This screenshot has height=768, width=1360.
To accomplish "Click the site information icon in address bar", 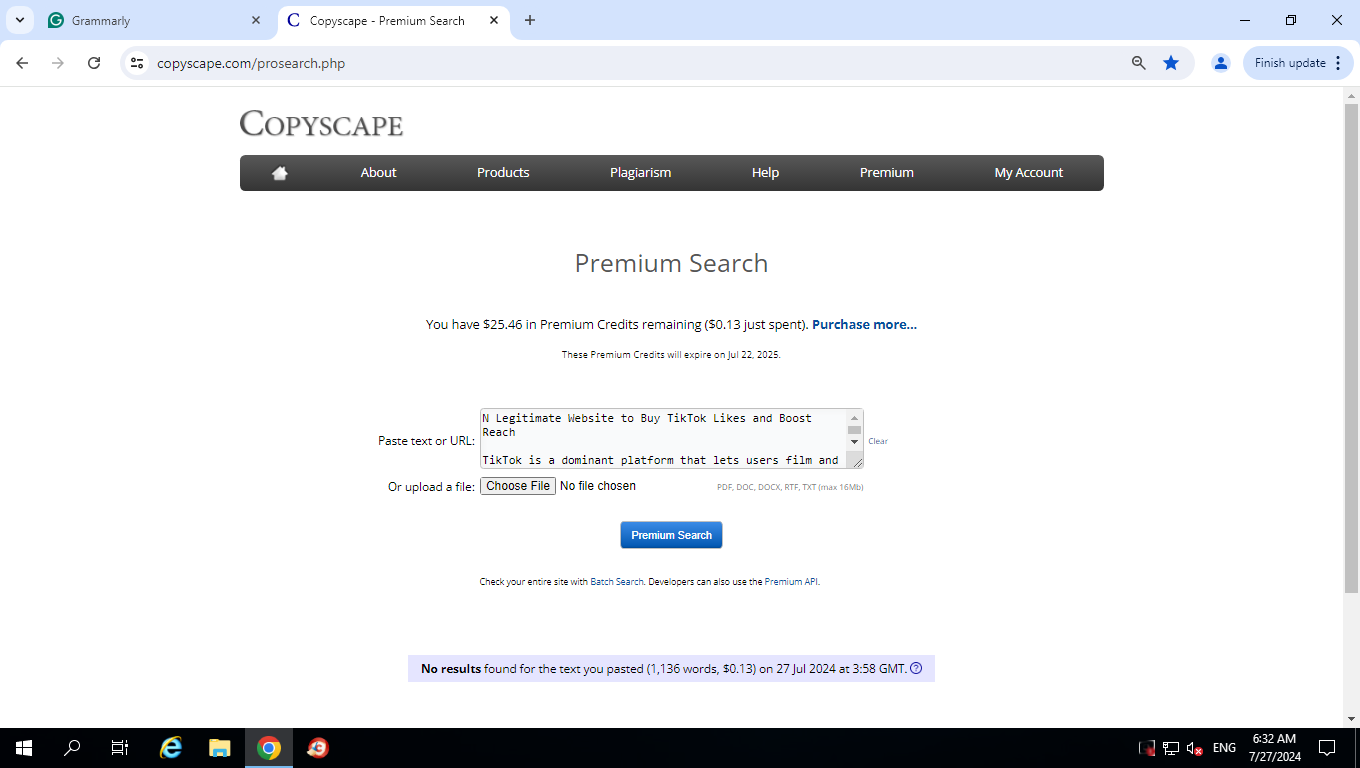I will 138,63.
